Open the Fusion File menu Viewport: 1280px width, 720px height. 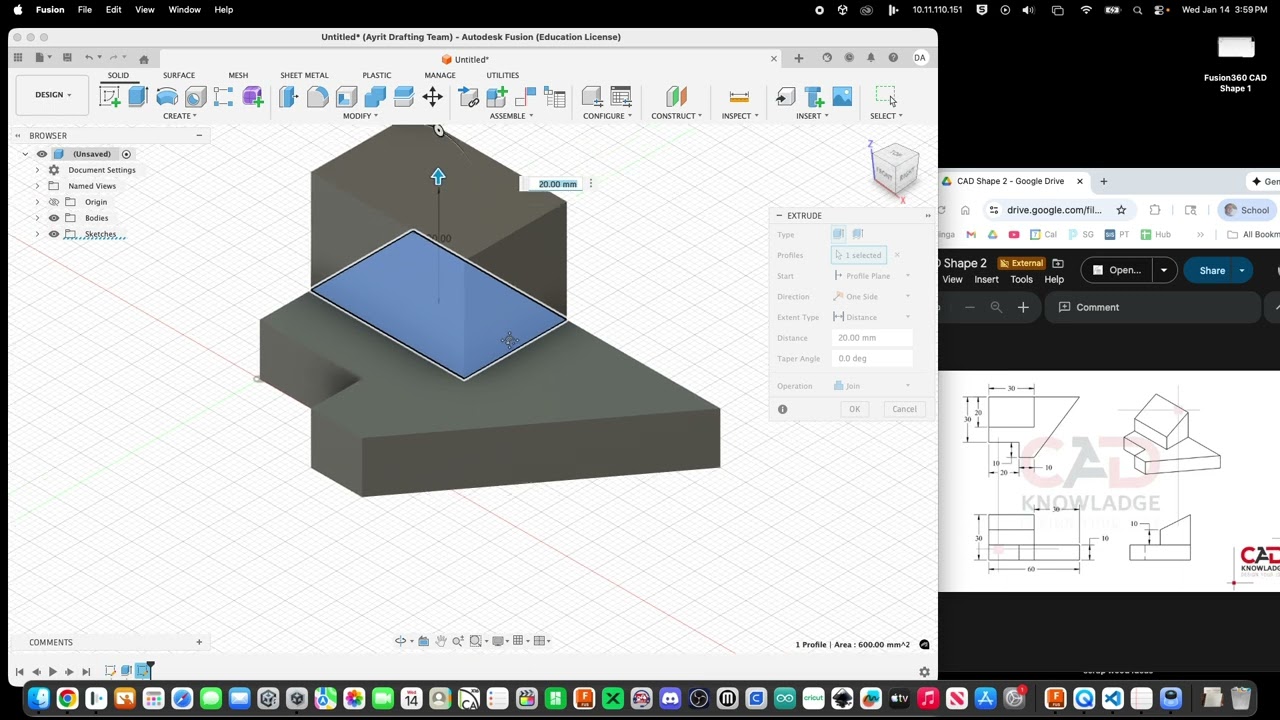(85, 10)
